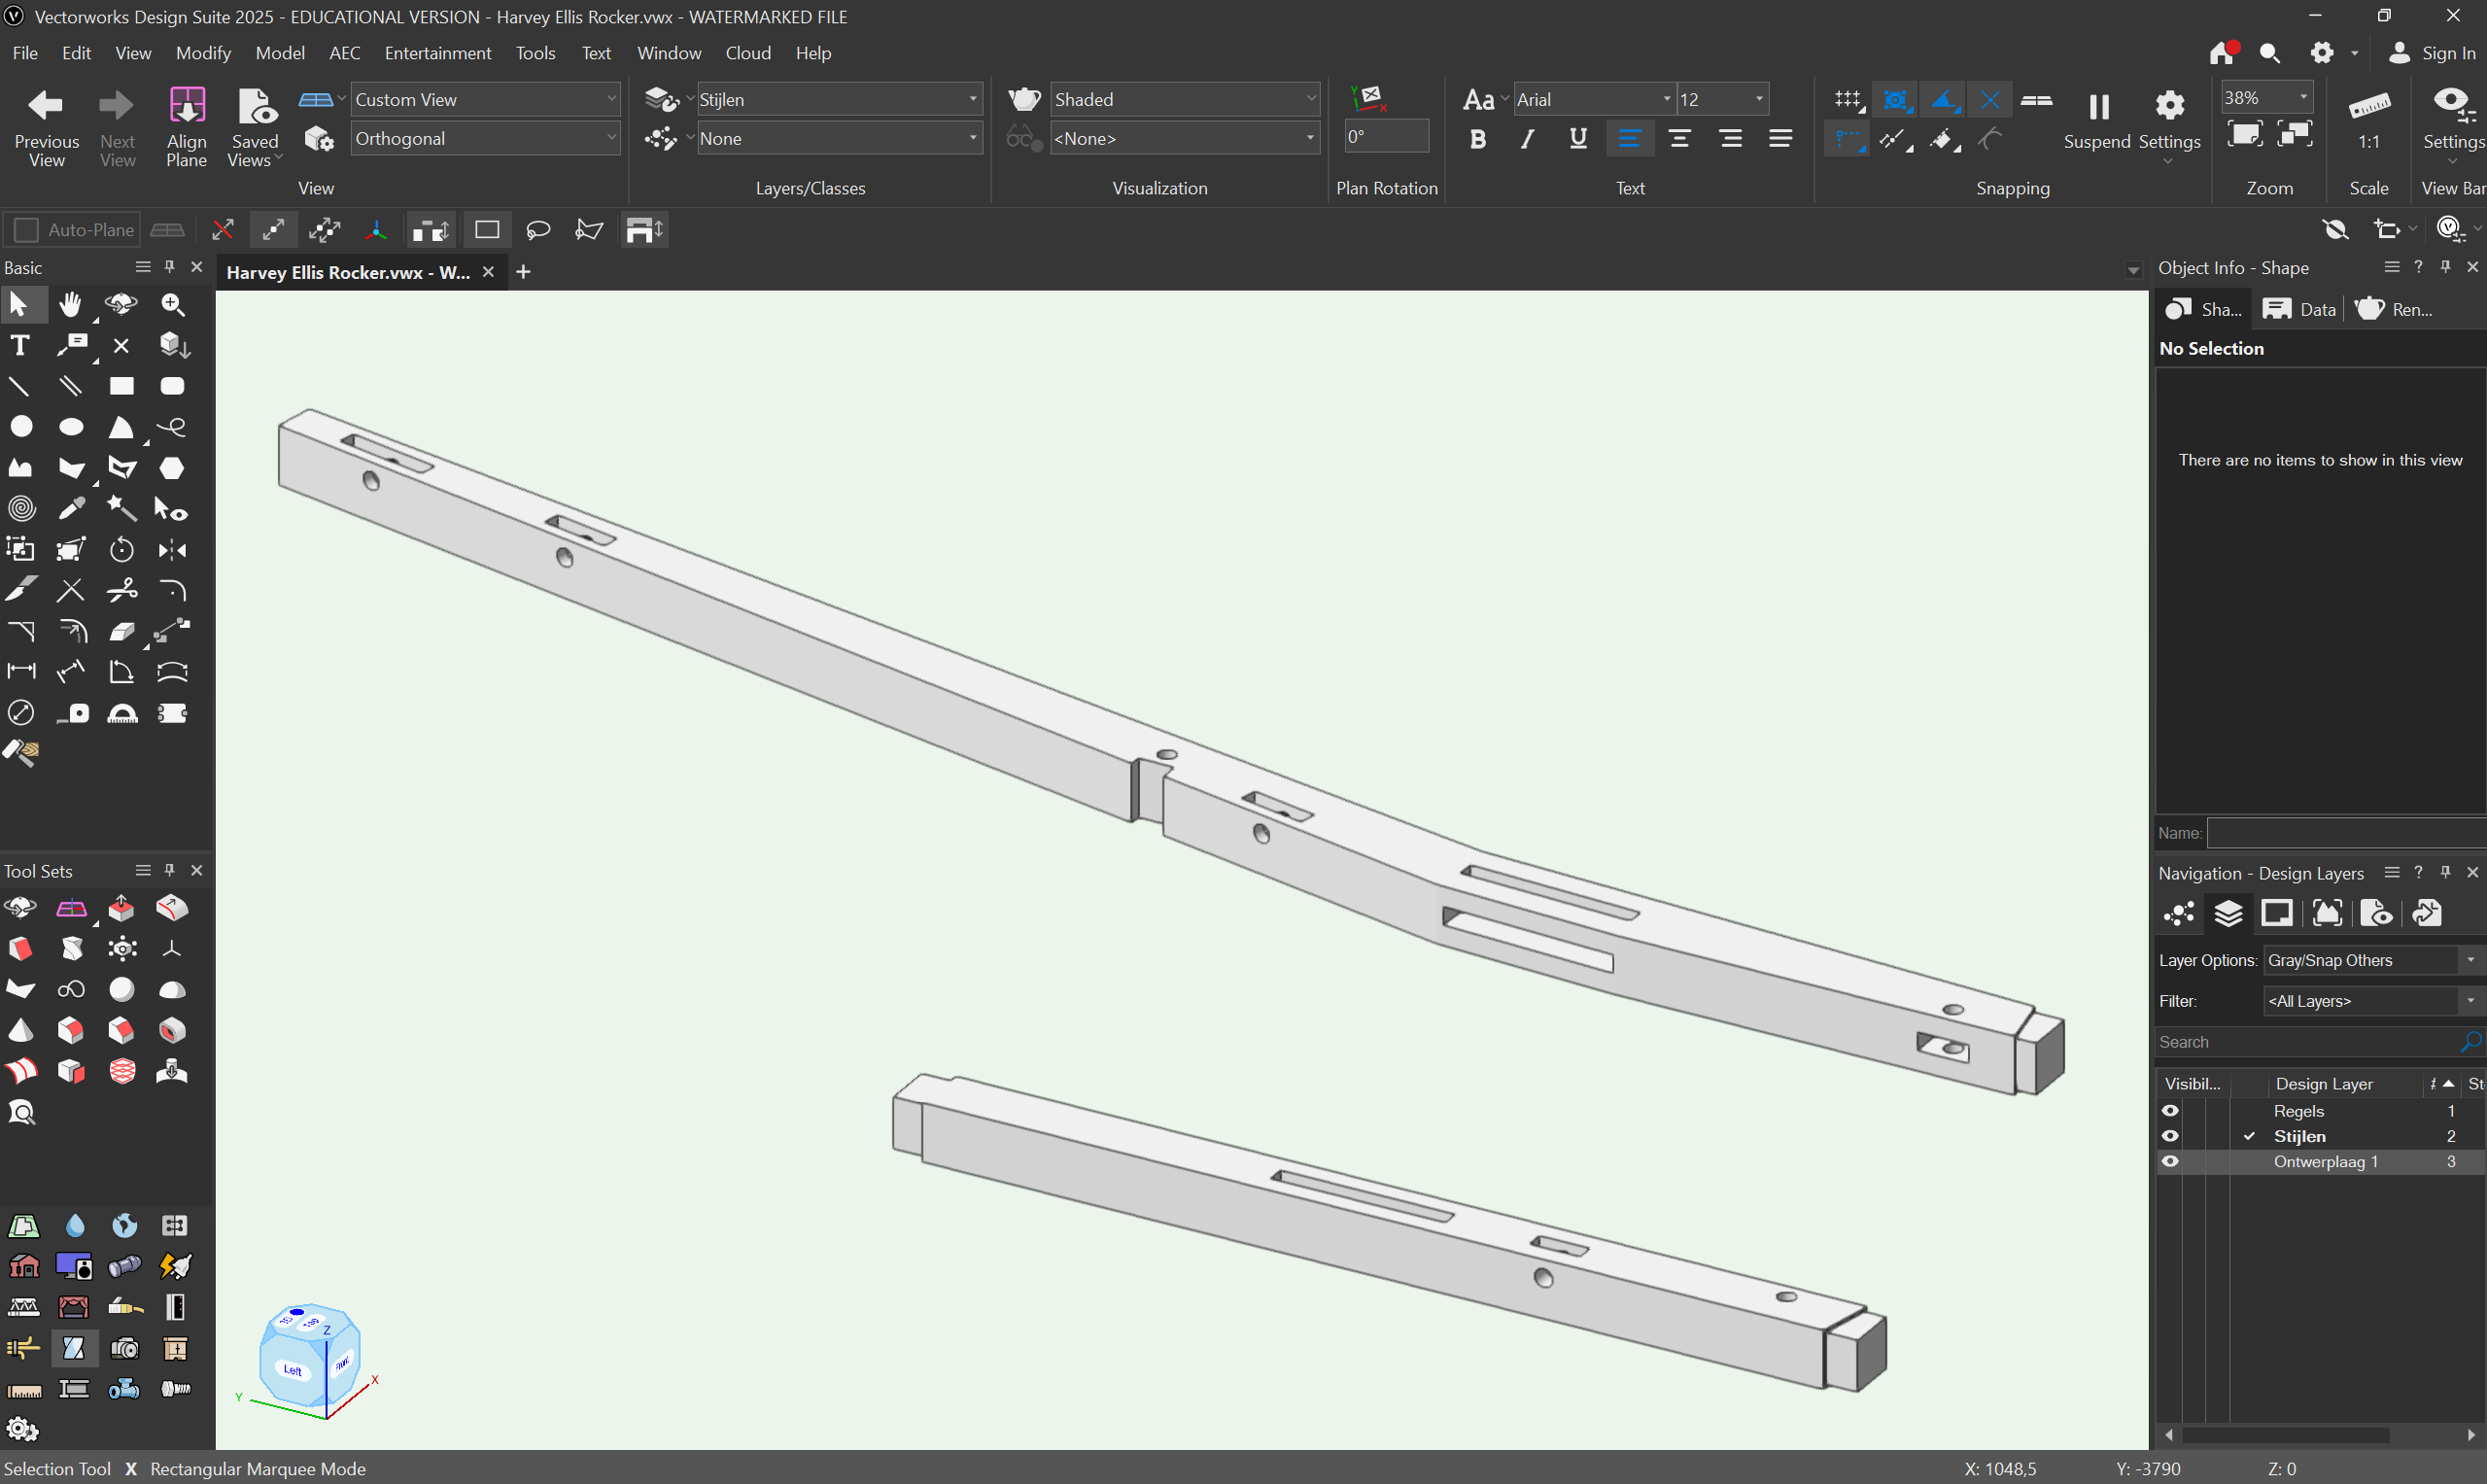Toggle visibility of Ontwerplaag 1

click(2170, 1161)
